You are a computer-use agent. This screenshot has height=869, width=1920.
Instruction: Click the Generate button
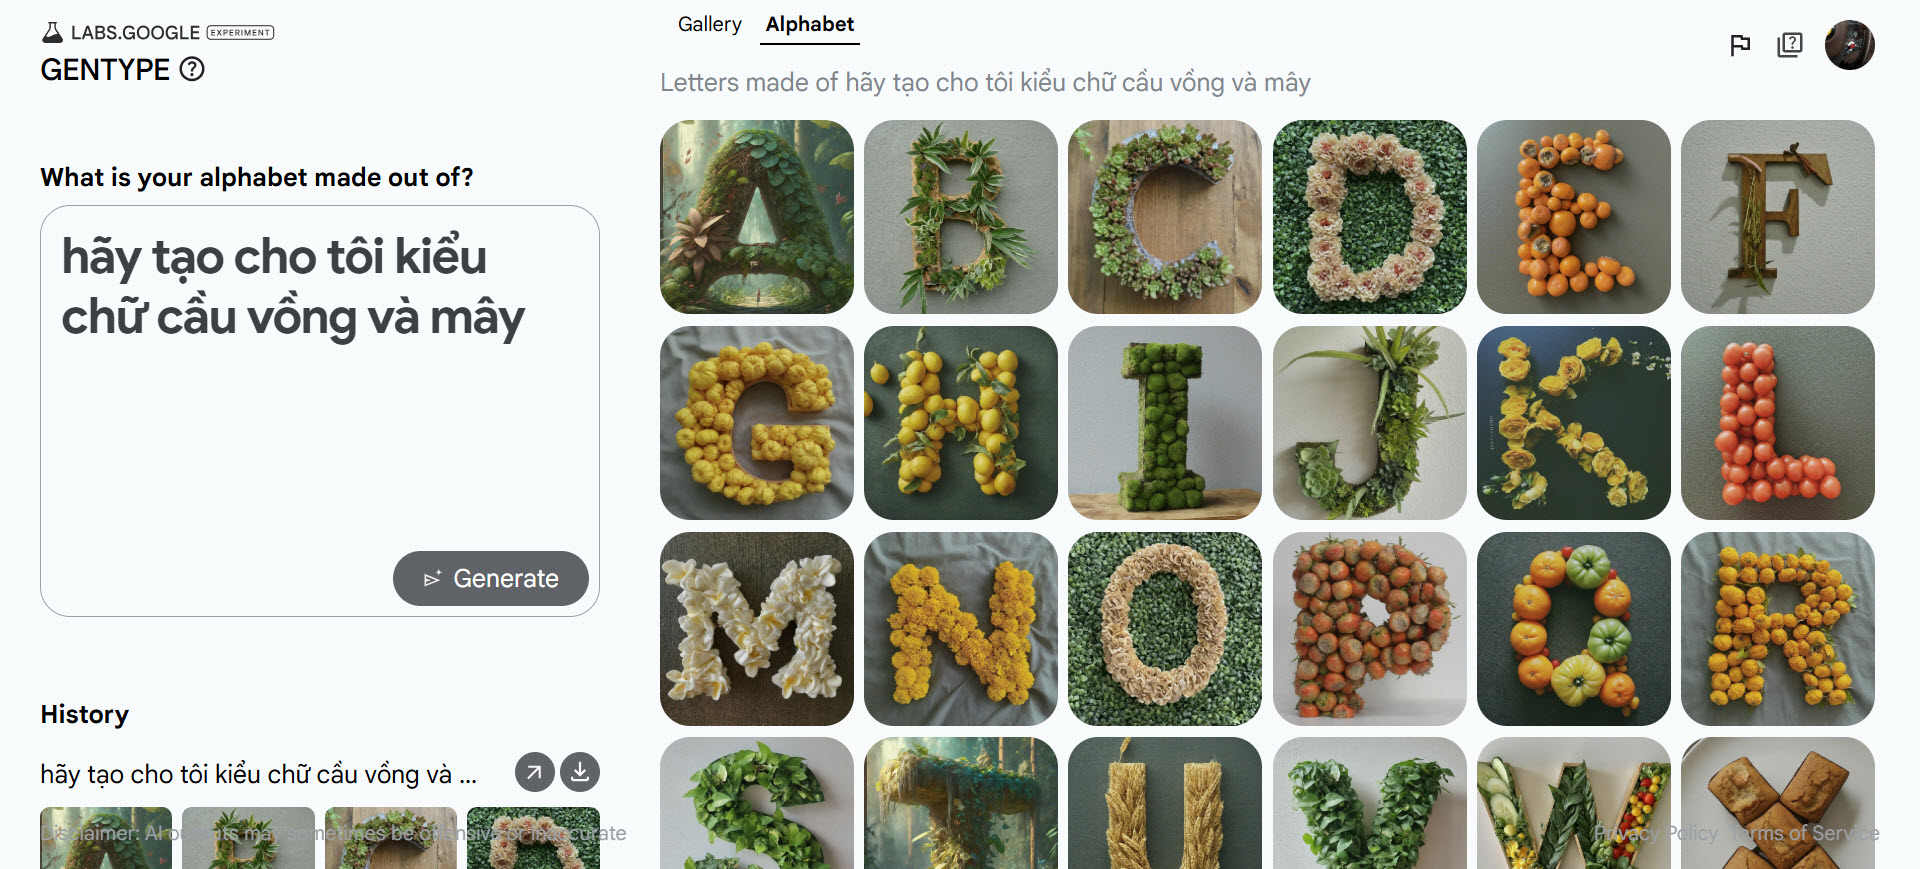[x=491, y=578]
